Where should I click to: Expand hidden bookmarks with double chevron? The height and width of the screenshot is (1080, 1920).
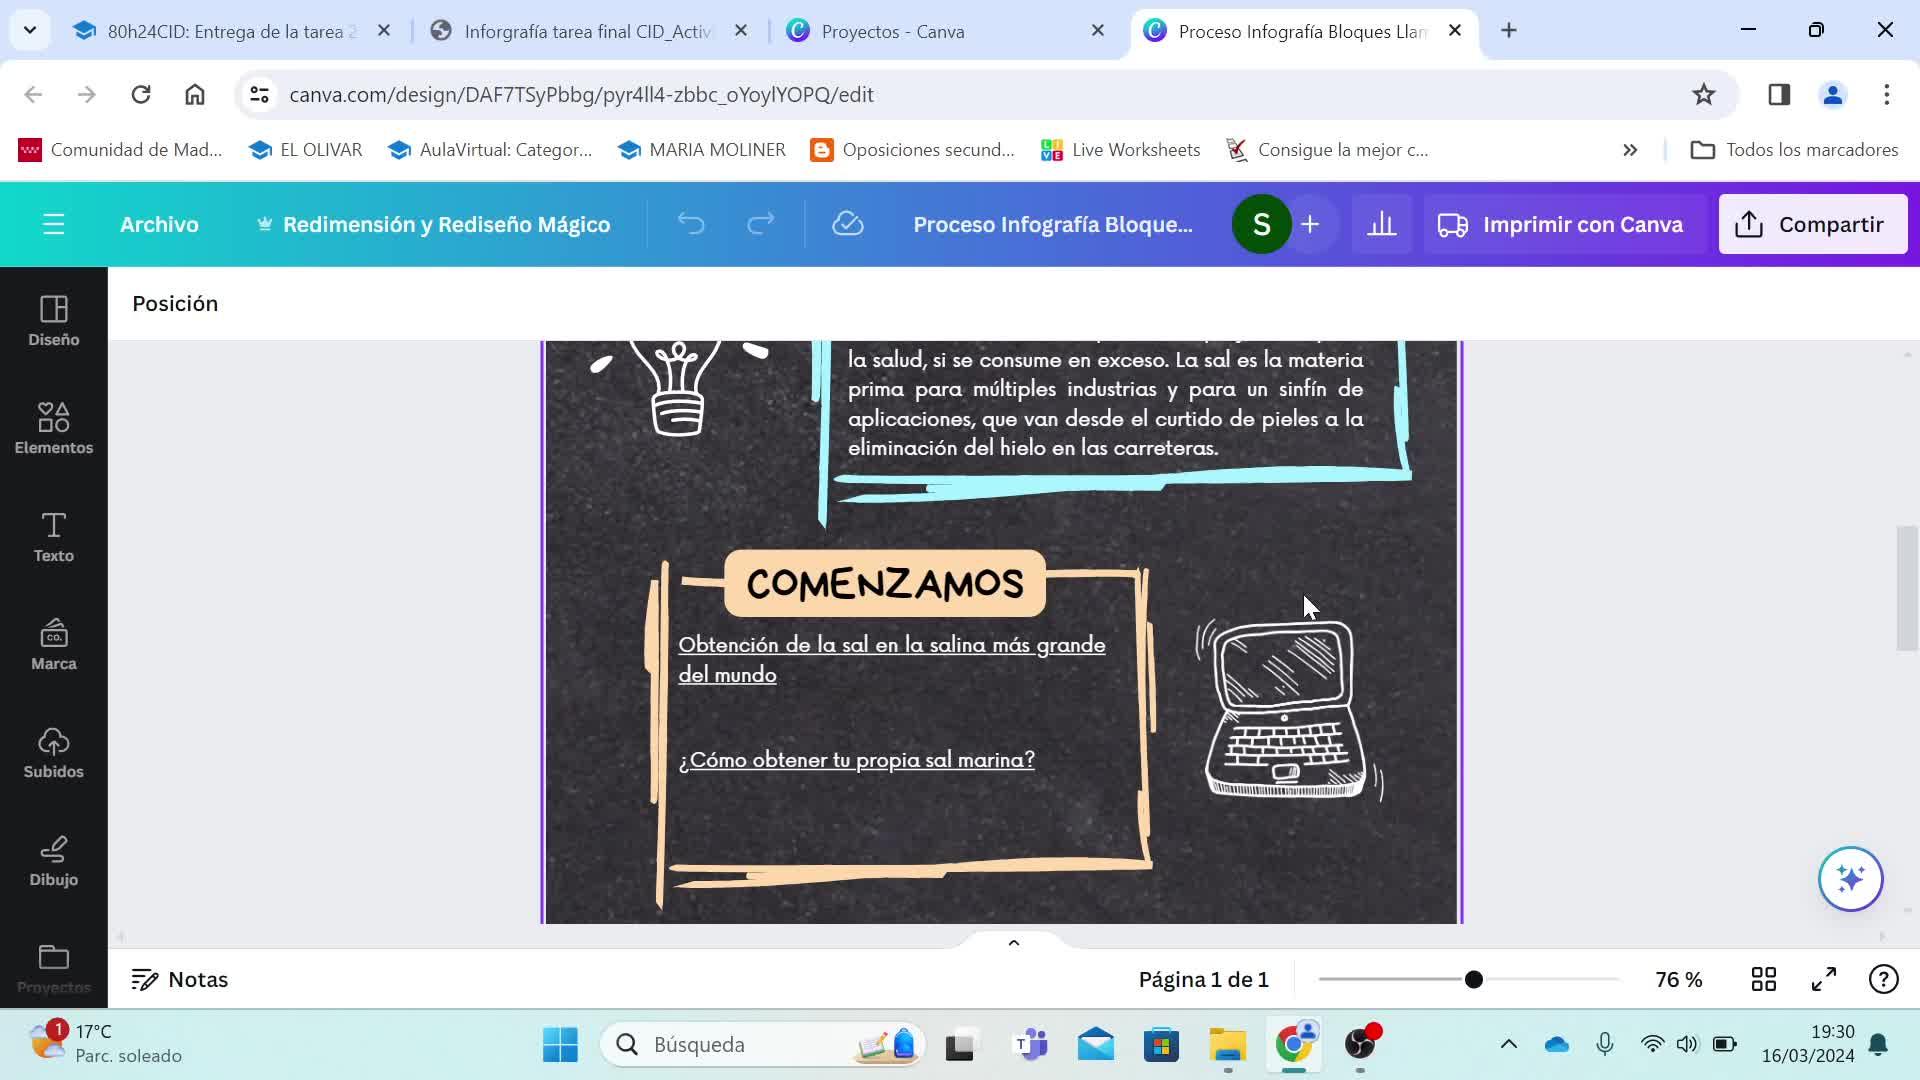[1630, 150]
